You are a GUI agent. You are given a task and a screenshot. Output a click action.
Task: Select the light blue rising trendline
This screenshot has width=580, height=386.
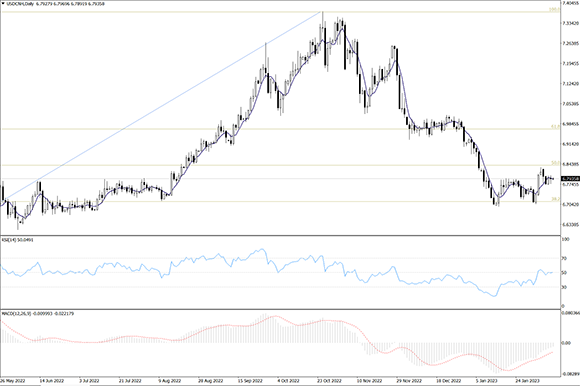(163, 106)
